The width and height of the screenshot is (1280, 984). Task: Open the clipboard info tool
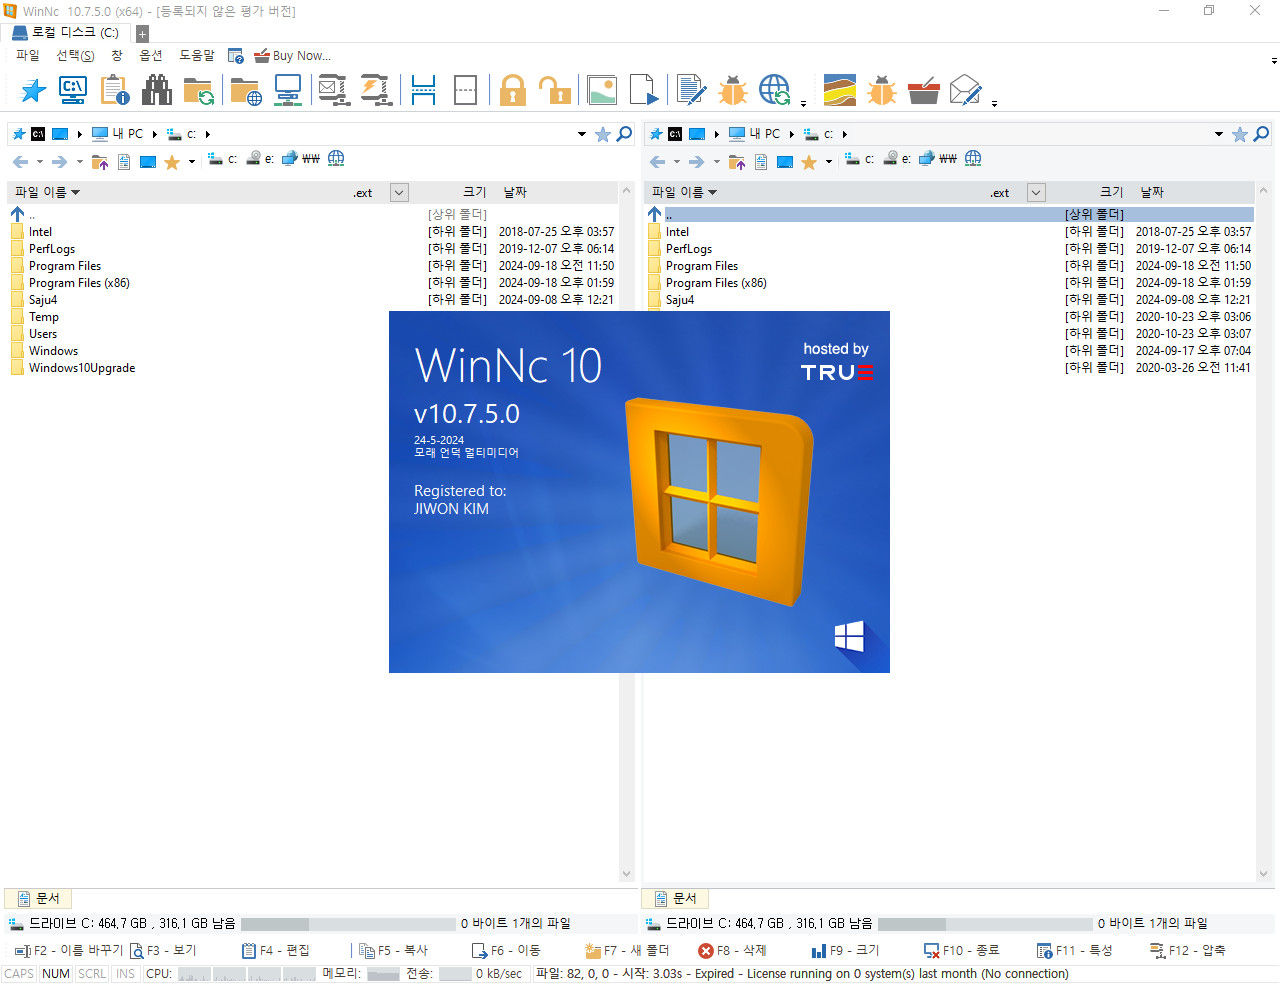(x=115, y=91)
